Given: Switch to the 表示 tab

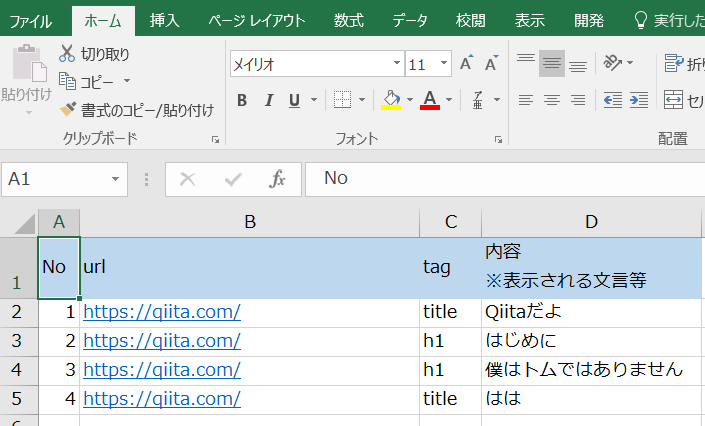Looking at the screenshot, I should (530, 21).
